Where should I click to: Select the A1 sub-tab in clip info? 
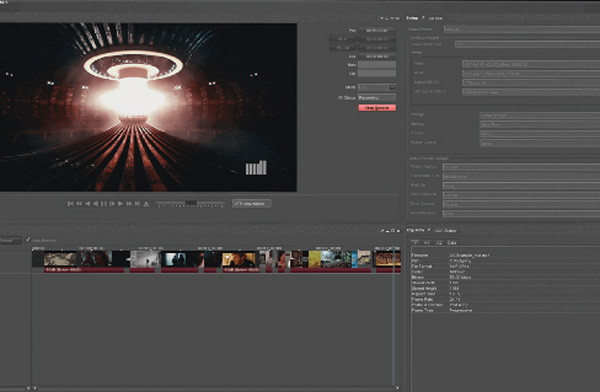point(427,243)
